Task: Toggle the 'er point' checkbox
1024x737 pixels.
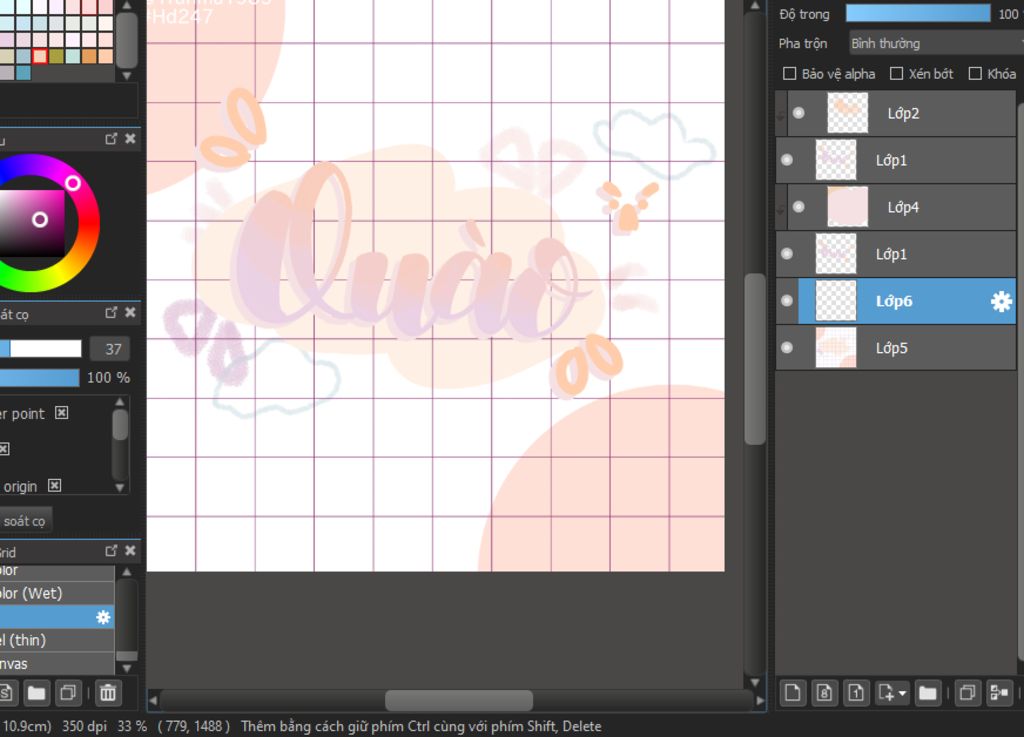Action: point(61,413)
